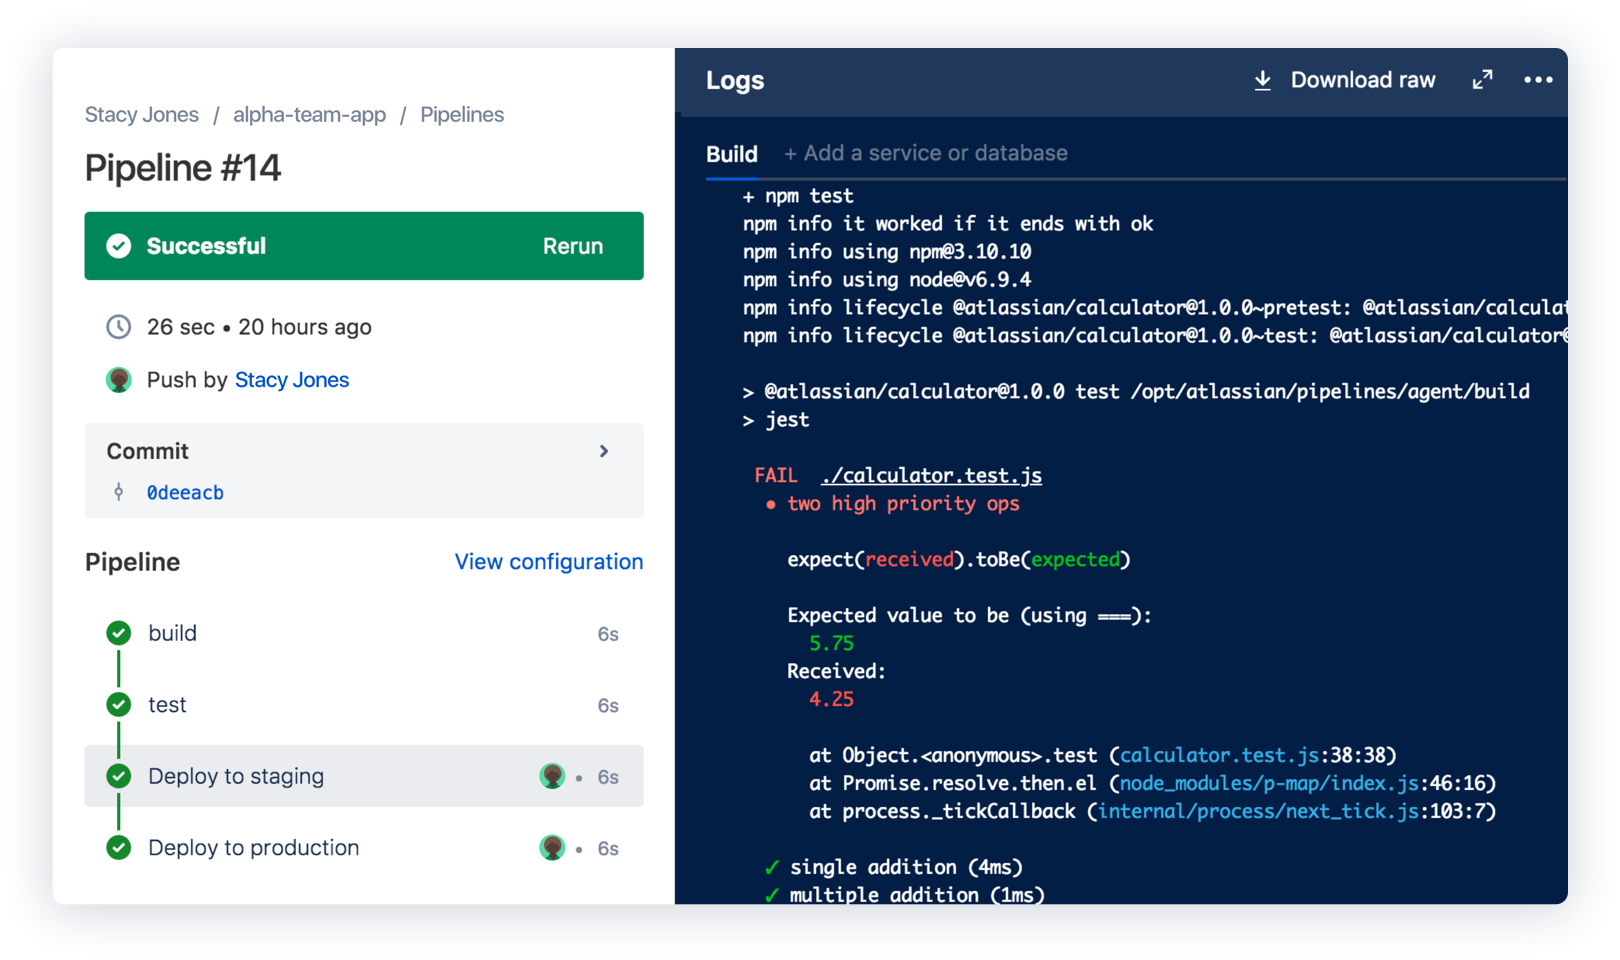1620x960 pixels.
Task: Click the commit branch icon beside 0deeacb
Action: tap(119, 492)
